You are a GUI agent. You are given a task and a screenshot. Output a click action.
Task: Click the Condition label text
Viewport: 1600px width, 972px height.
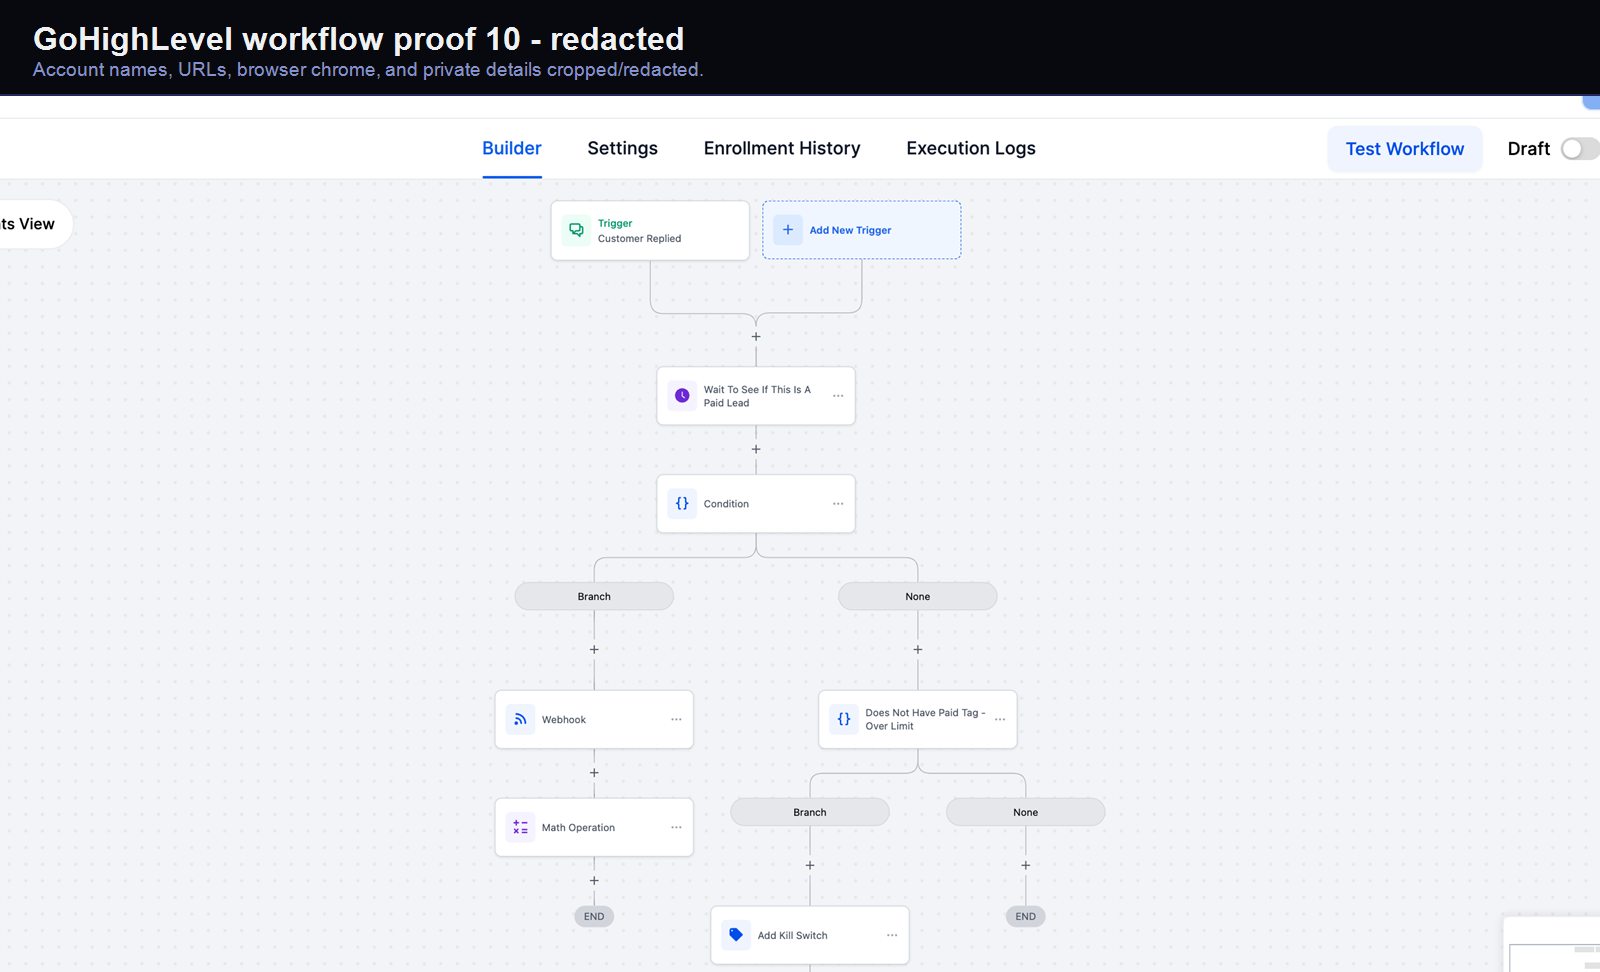coord(726,504)
